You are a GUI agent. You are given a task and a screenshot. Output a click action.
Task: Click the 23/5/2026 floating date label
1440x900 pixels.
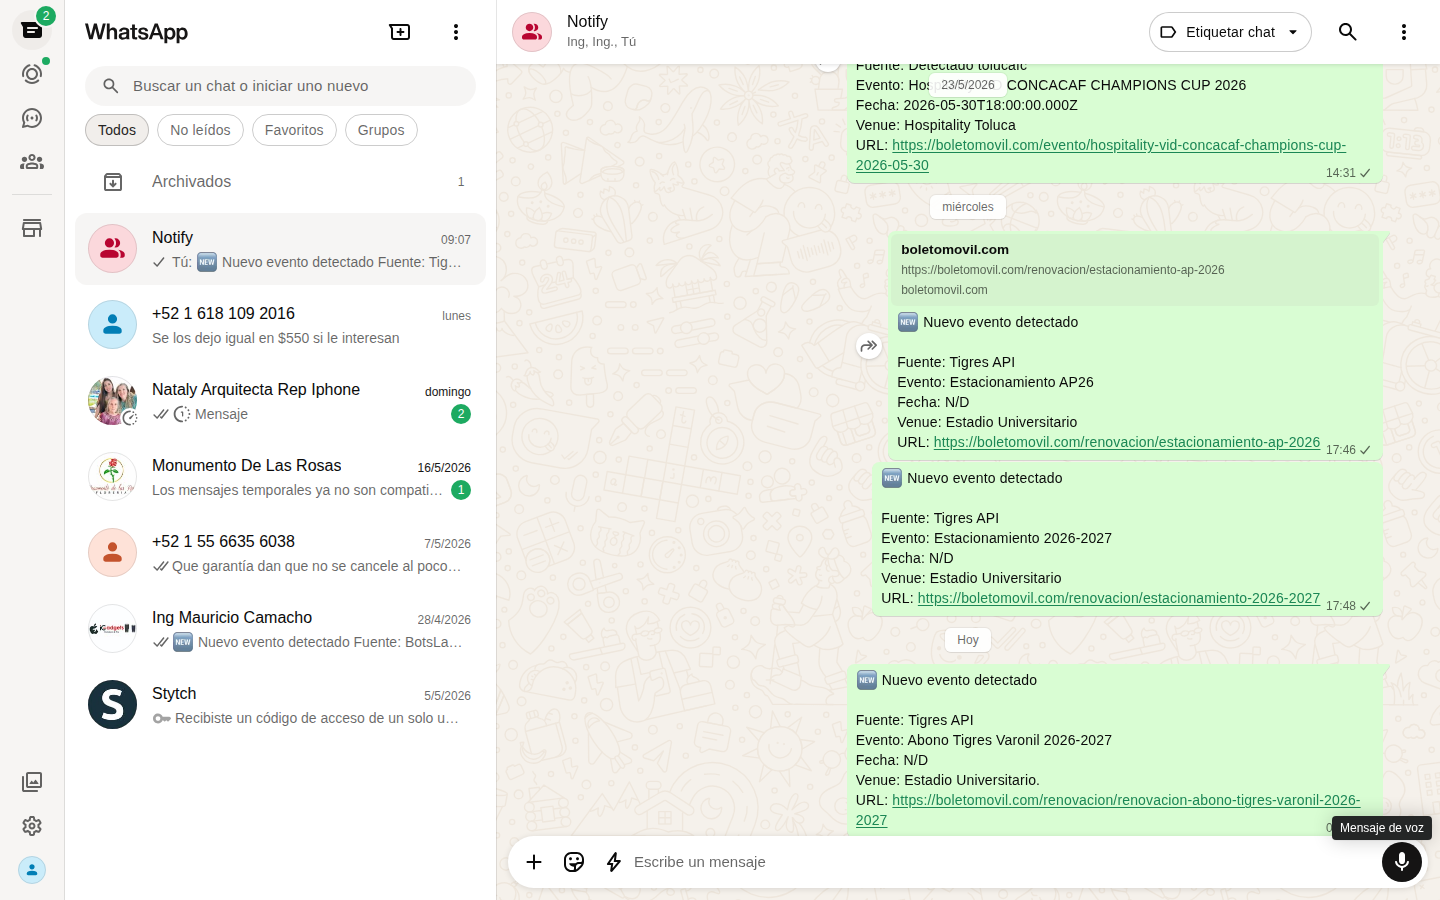[968, 85]
